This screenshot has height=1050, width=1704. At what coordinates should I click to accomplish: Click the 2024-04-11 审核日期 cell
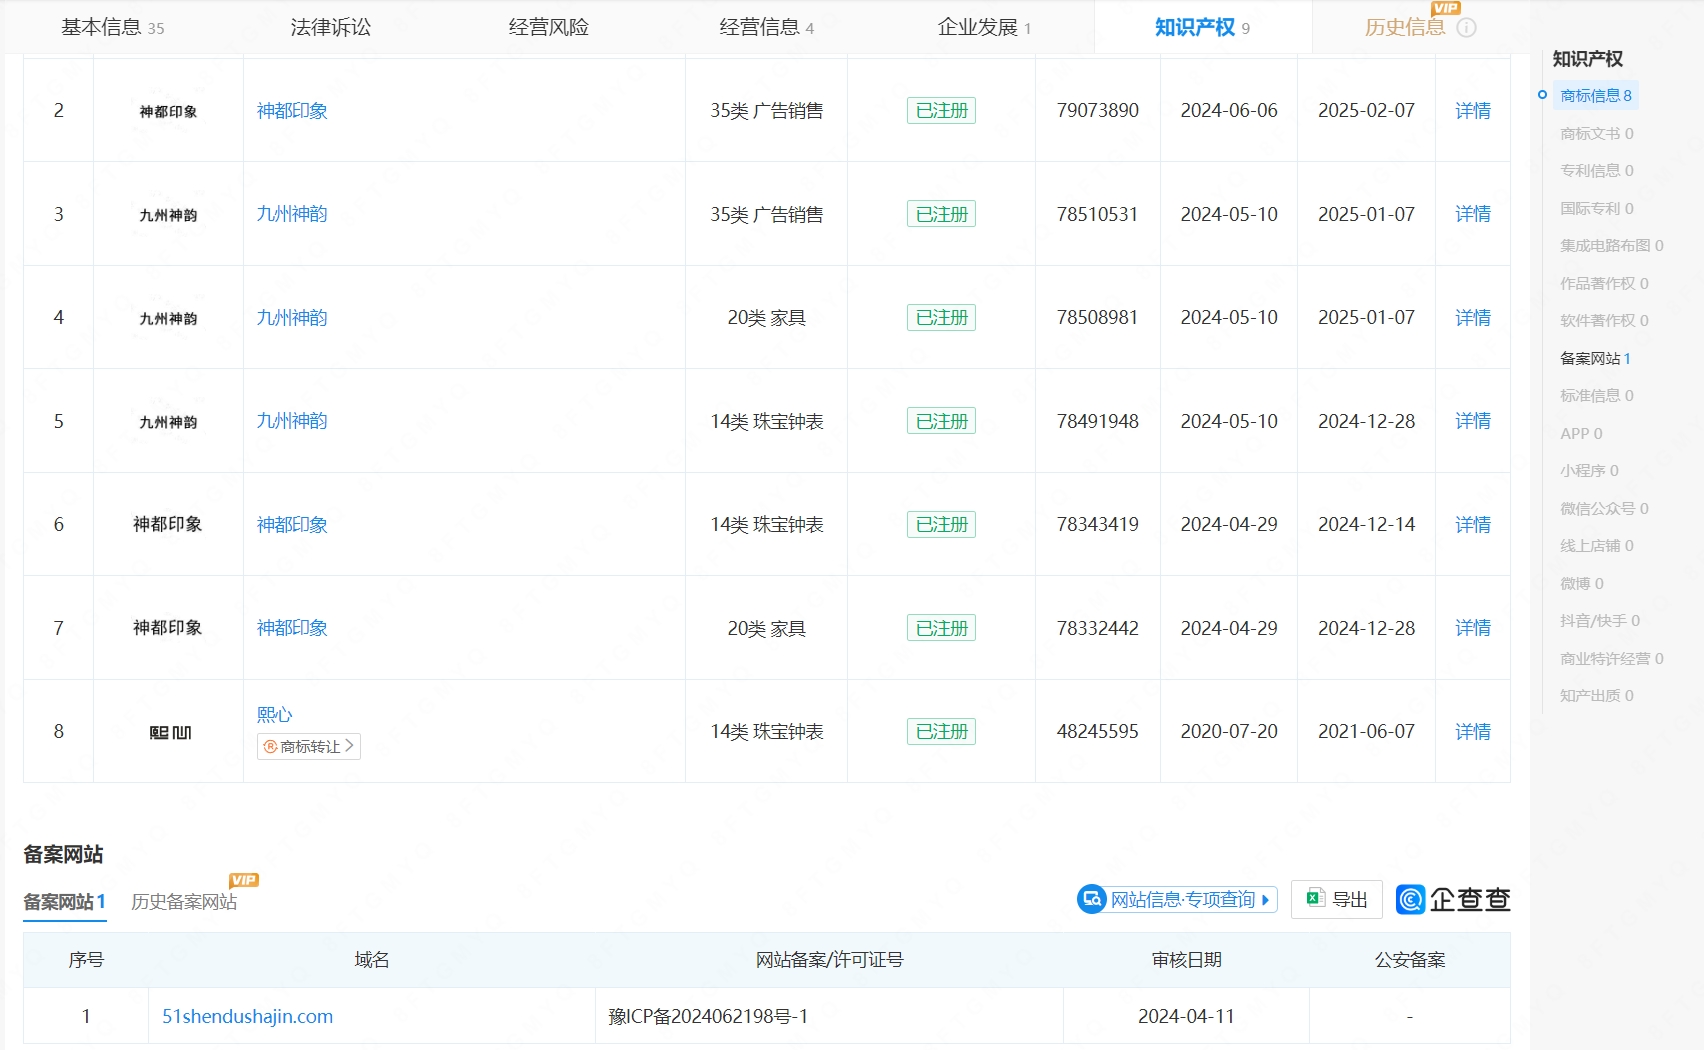click(1186, 1016)
